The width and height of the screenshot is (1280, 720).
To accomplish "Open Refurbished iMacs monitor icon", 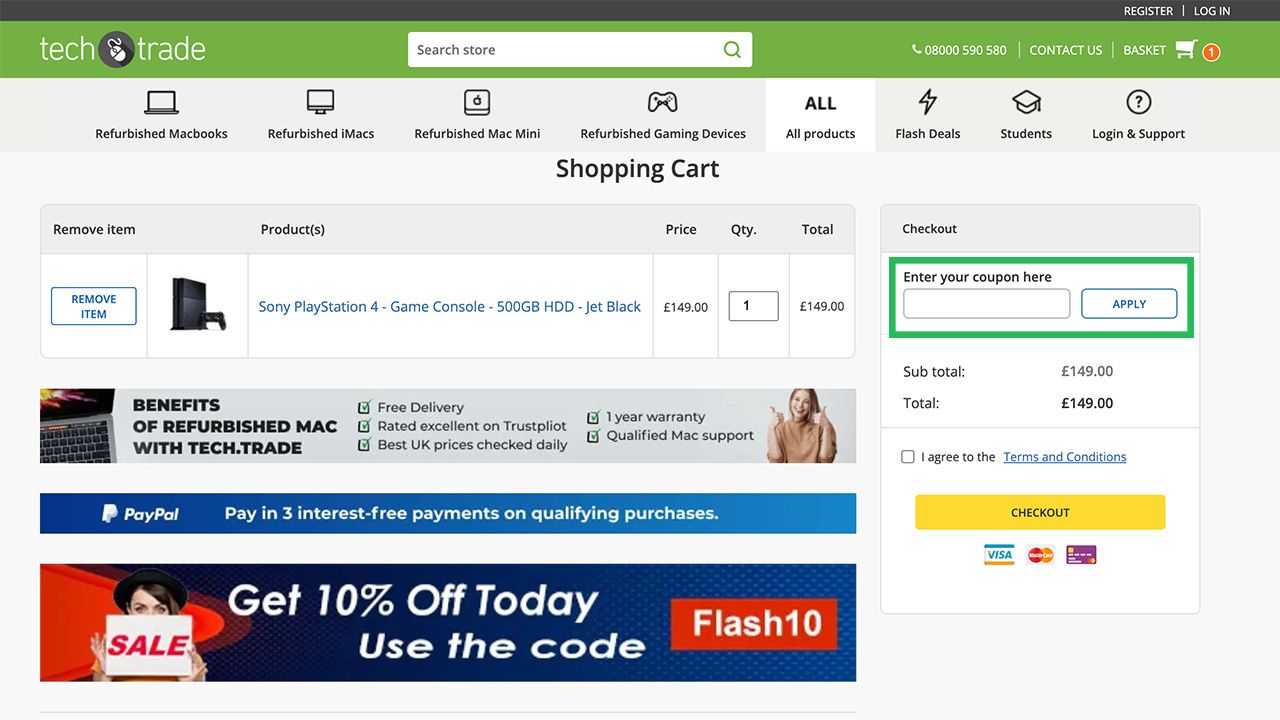I will click(320, 102).
